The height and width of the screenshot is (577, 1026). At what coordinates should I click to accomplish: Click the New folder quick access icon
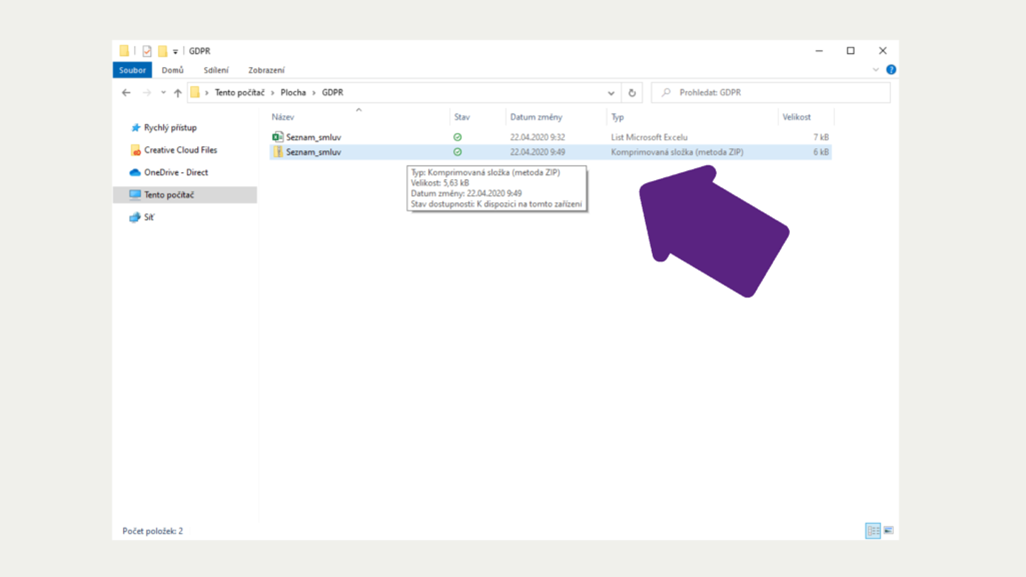pos(162,51)
